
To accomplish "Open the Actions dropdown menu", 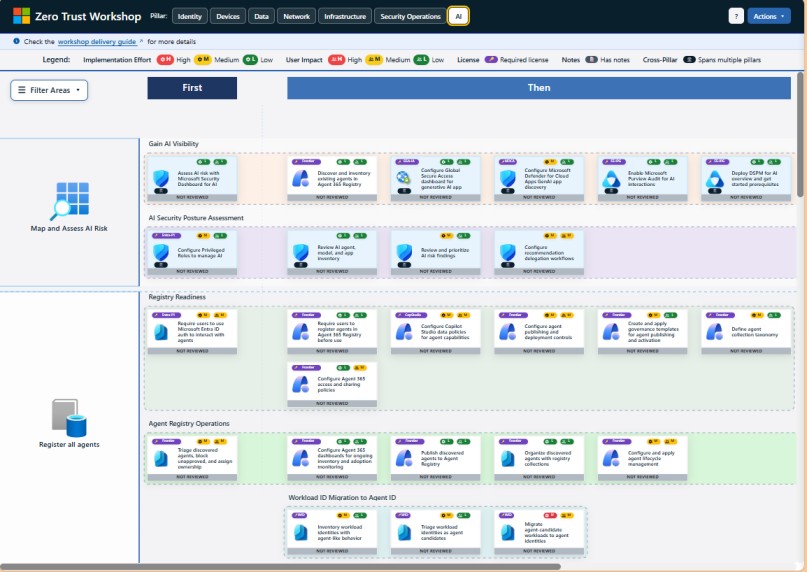I will (x=769, y=16).
